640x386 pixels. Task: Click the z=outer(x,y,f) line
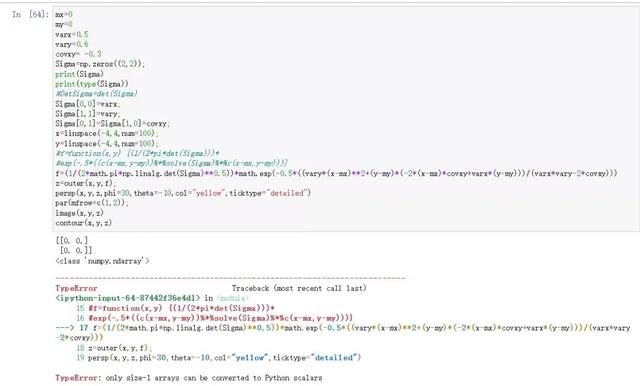tap(86, 183)
